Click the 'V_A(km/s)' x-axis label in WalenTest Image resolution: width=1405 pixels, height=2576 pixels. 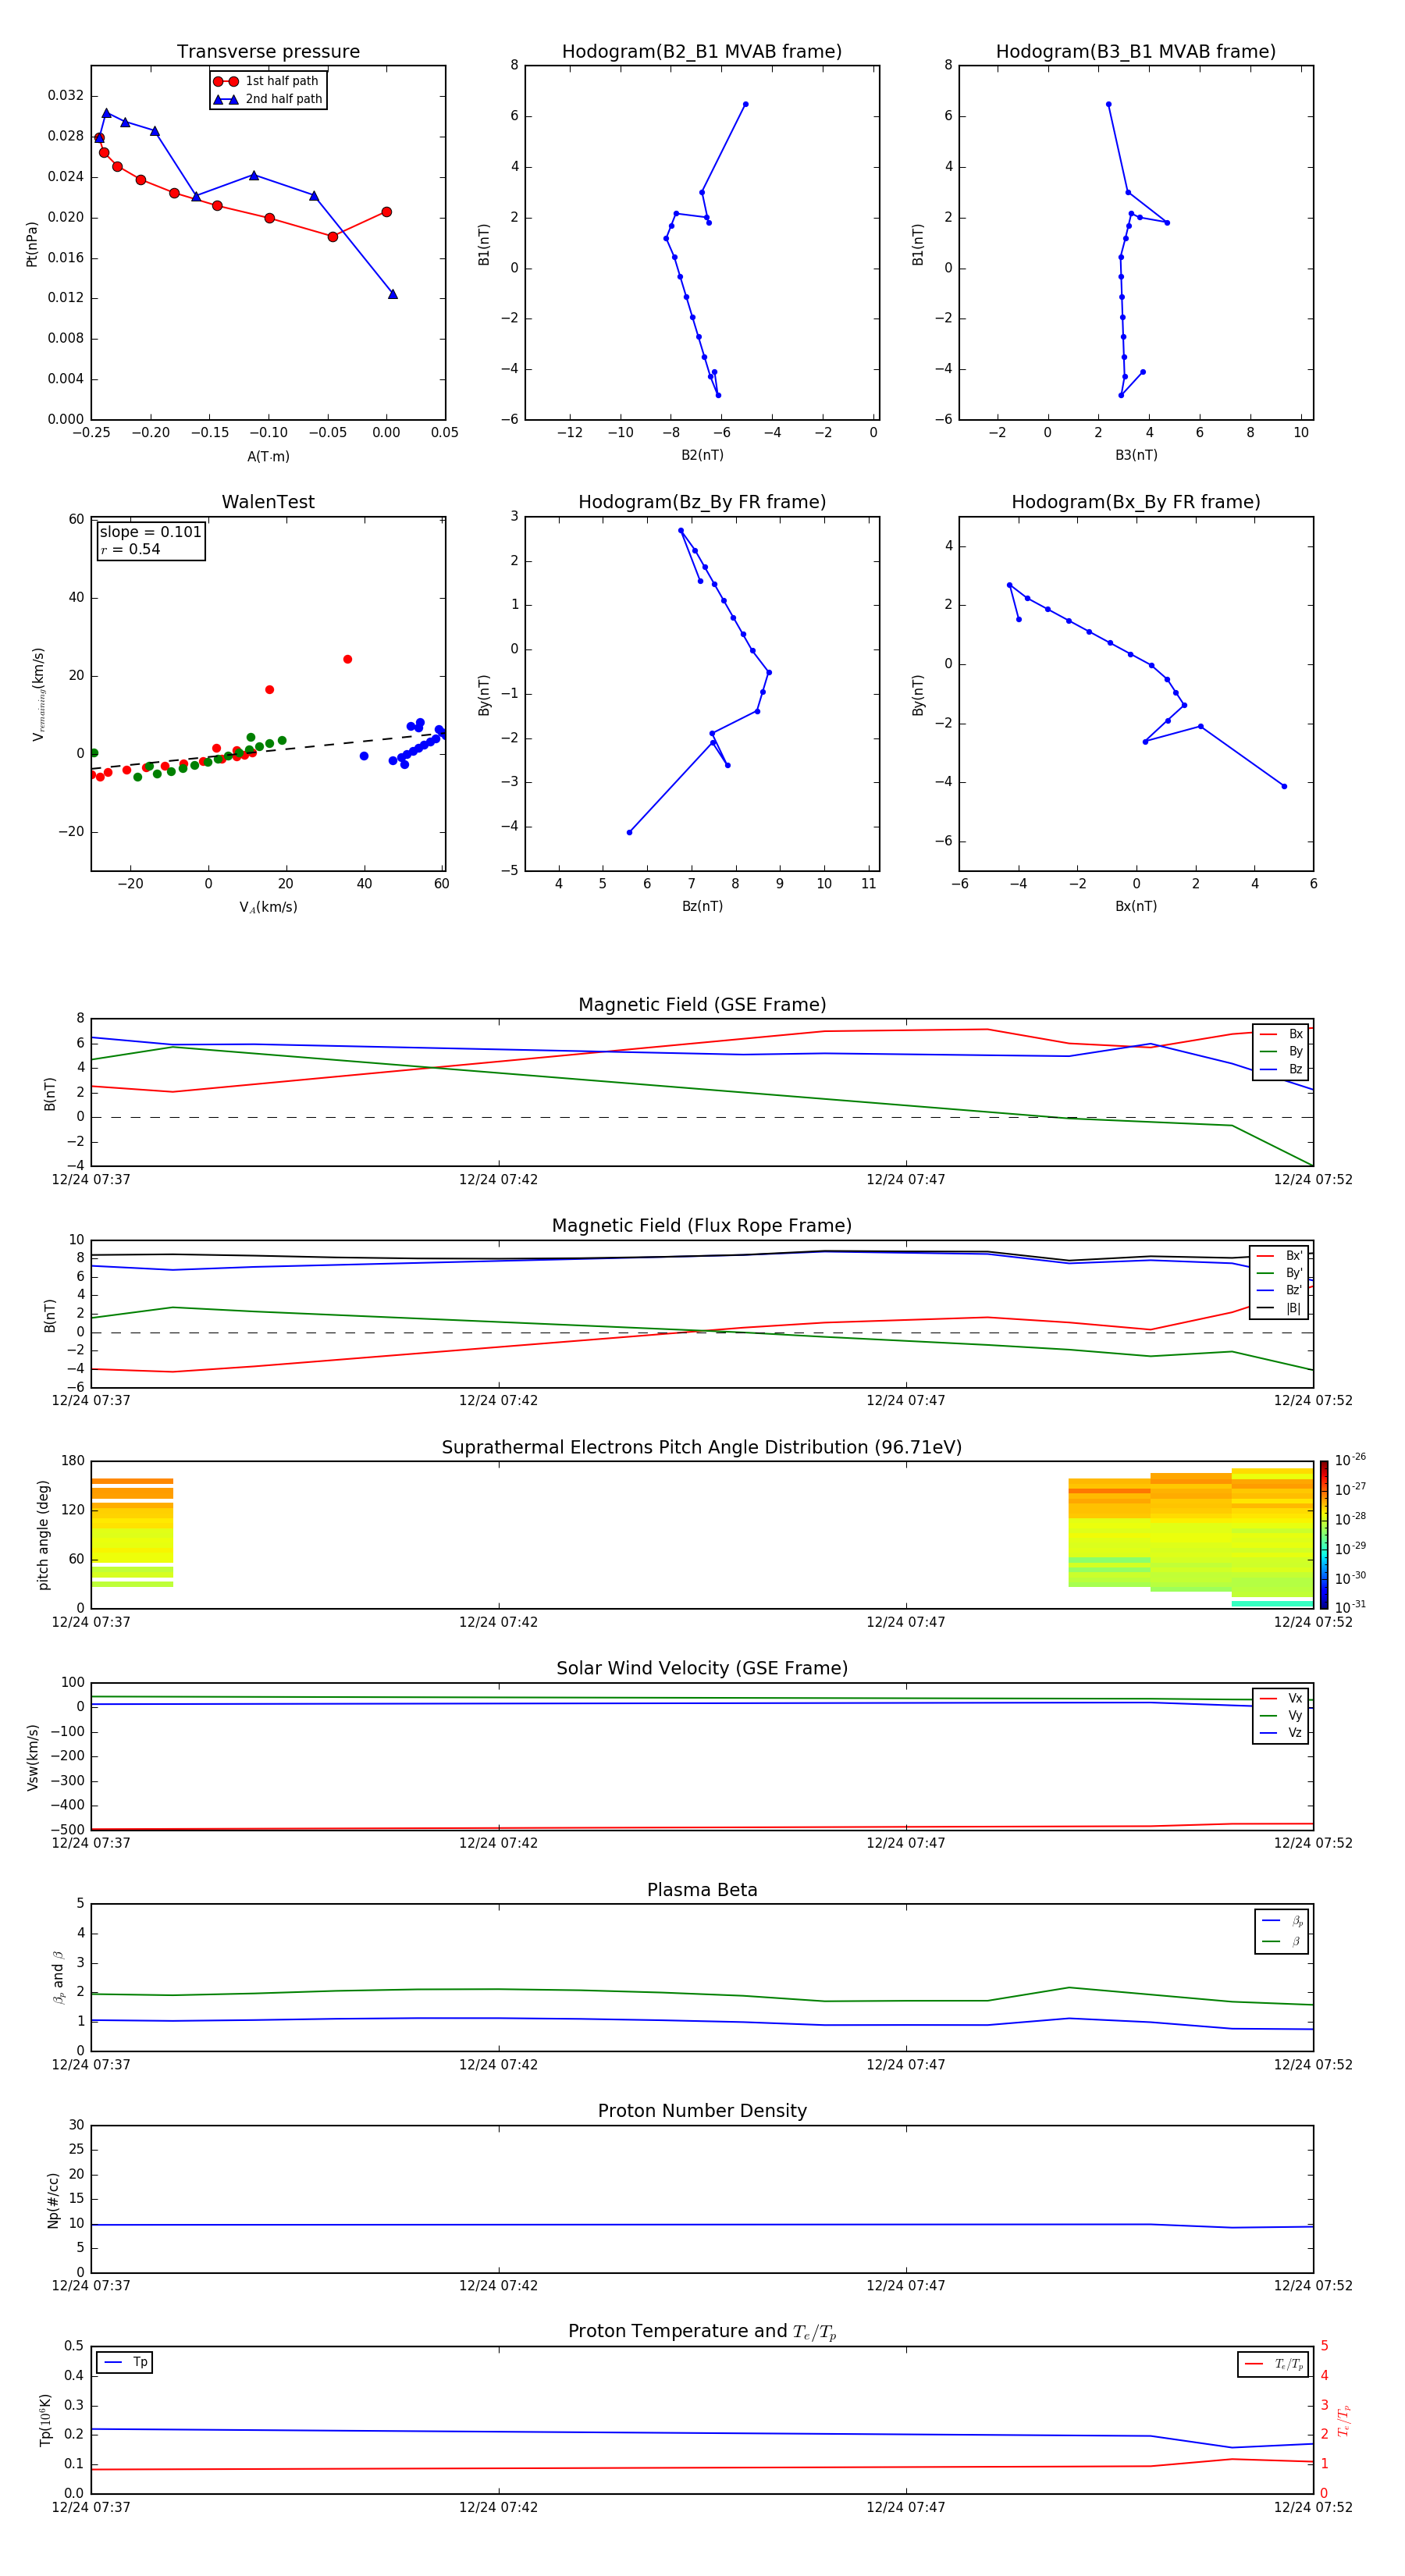pos(268,907)
